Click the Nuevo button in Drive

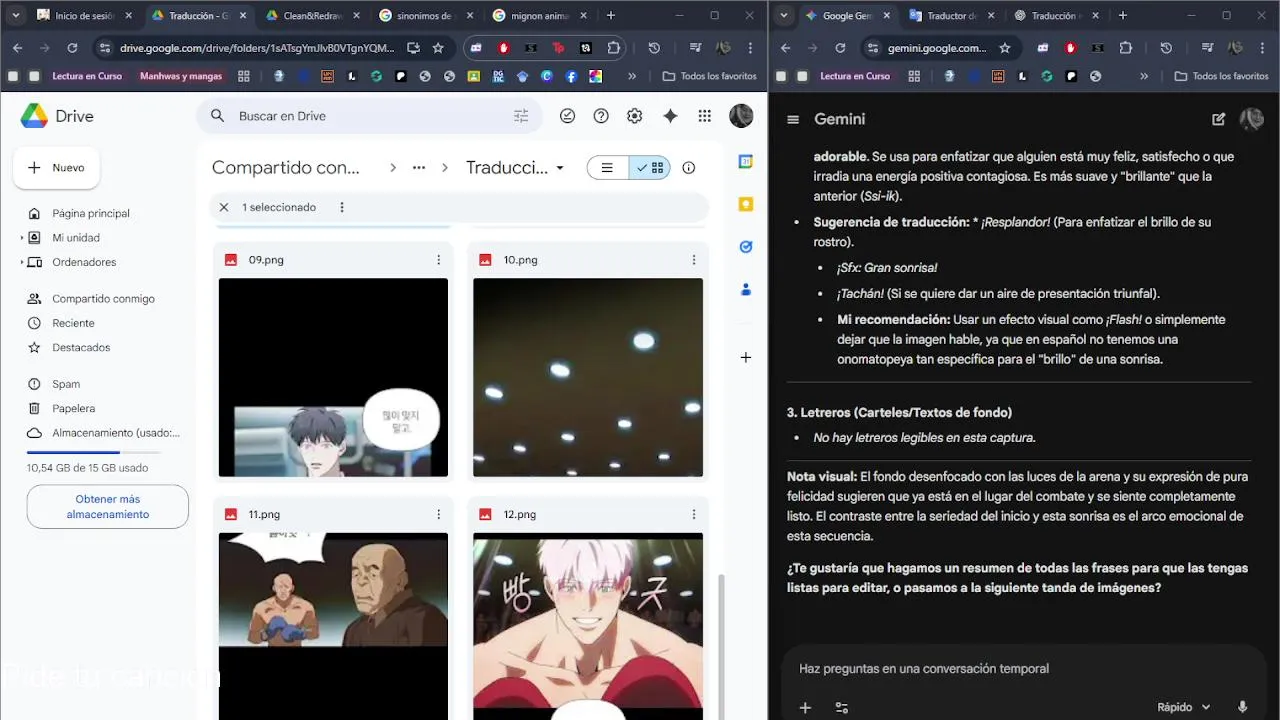pos(56,168)
